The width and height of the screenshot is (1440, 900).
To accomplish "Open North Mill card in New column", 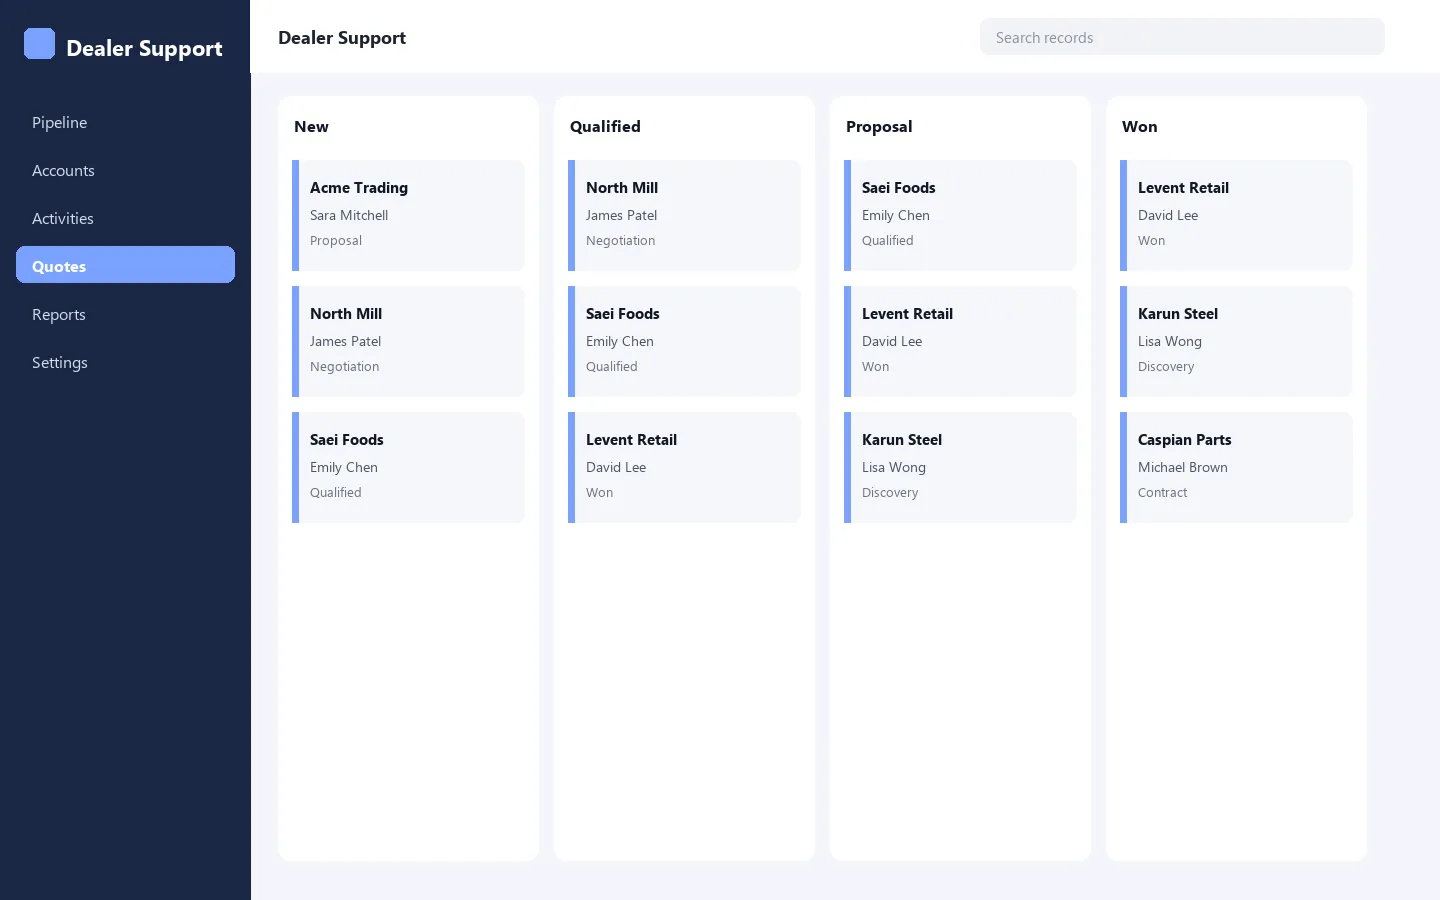I will 408,341.
